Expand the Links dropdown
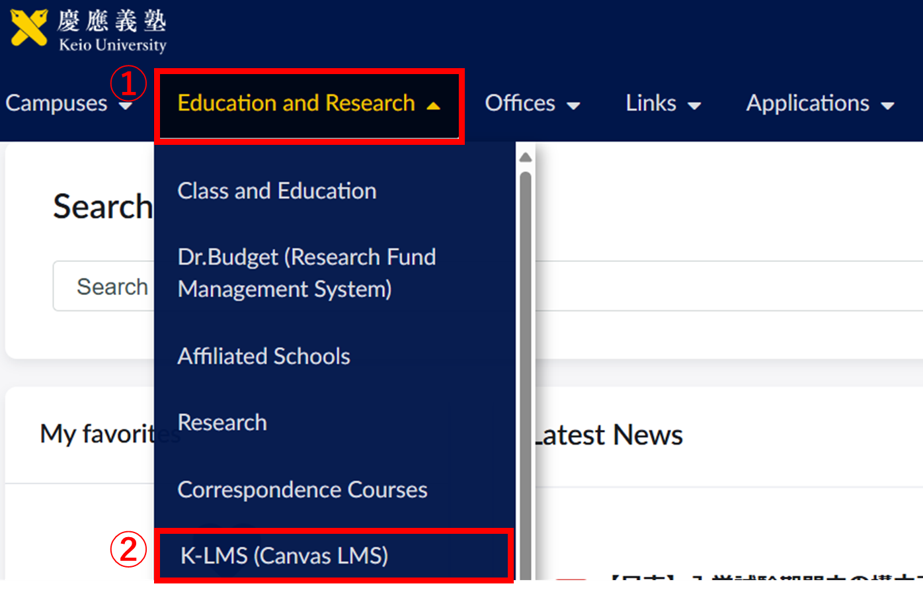Viewport: 923px width, 598px height. [662, 104]
